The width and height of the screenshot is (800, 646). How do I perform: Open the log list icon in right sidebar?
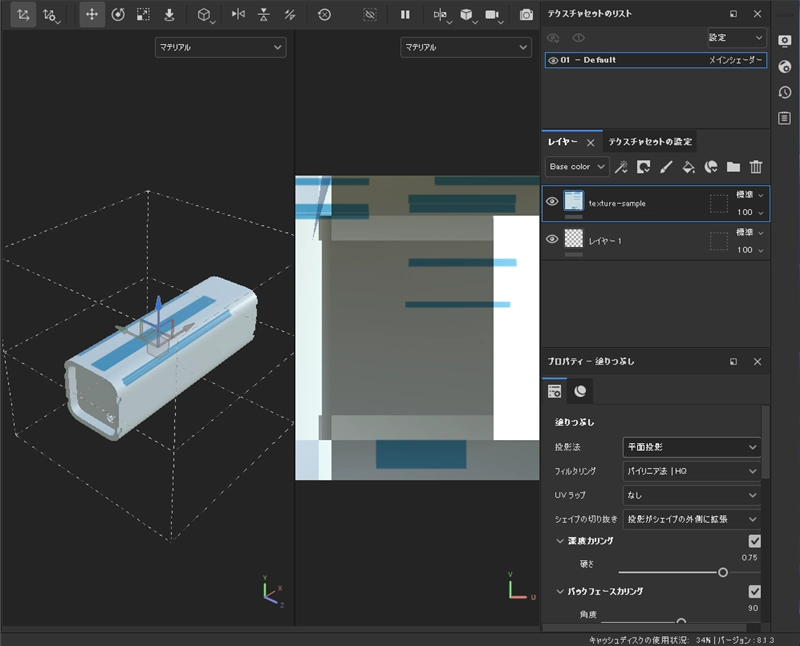point(785,118)
